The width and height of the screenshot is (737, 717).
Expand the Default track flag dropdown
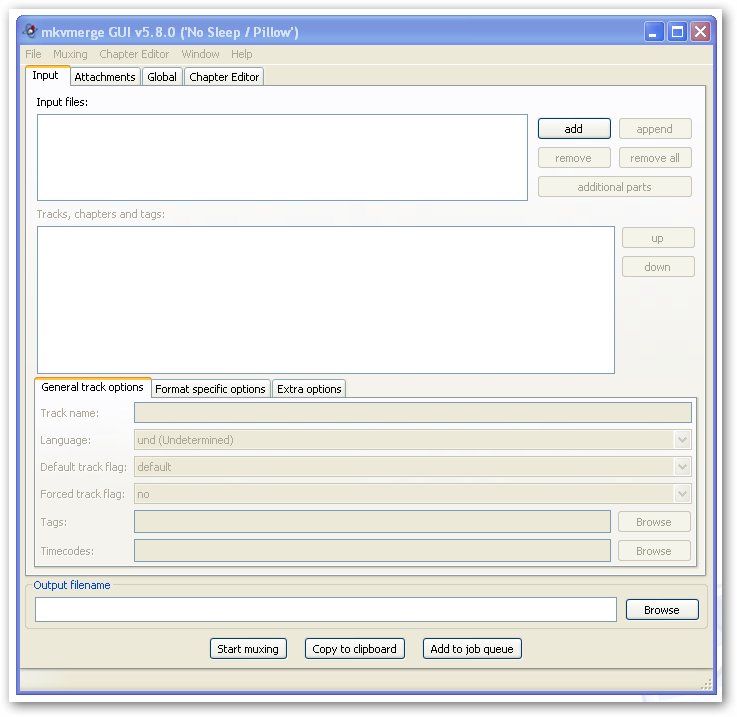[x=682, y=467]
